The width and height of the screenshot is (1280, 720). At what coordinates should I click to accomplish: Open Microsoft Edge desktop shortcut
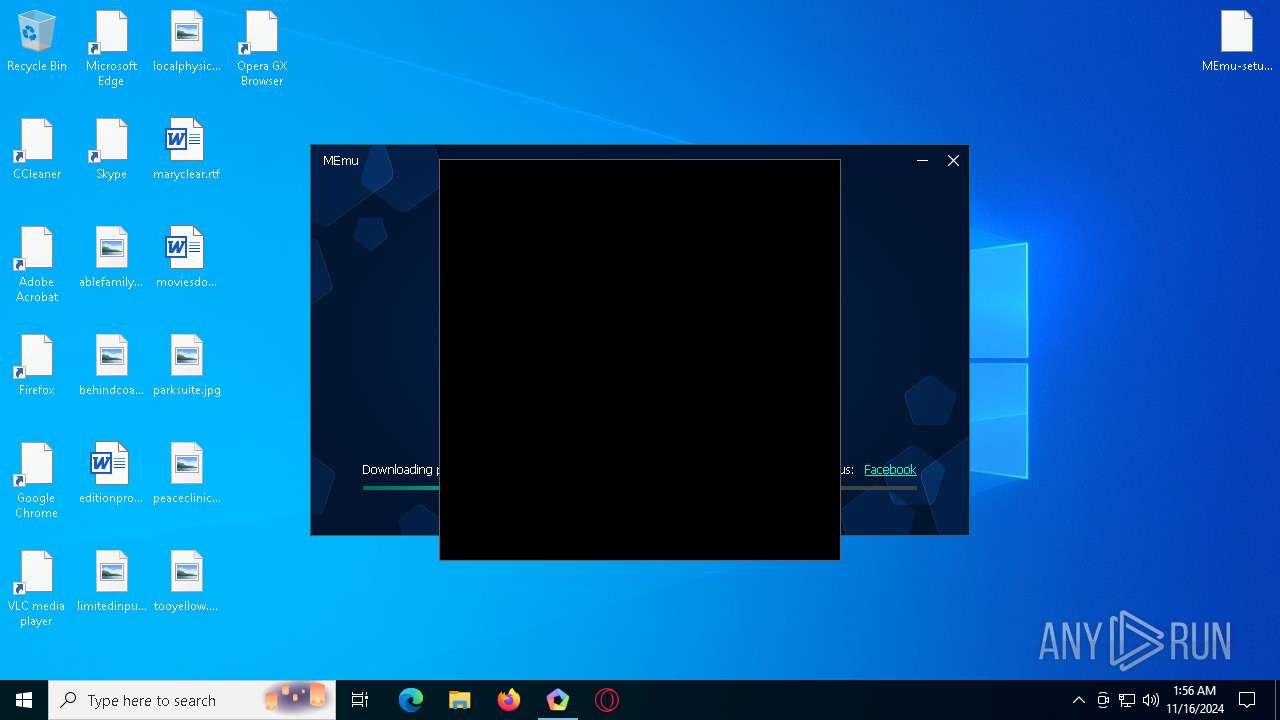pyautogui.click(x=111, y=49)
